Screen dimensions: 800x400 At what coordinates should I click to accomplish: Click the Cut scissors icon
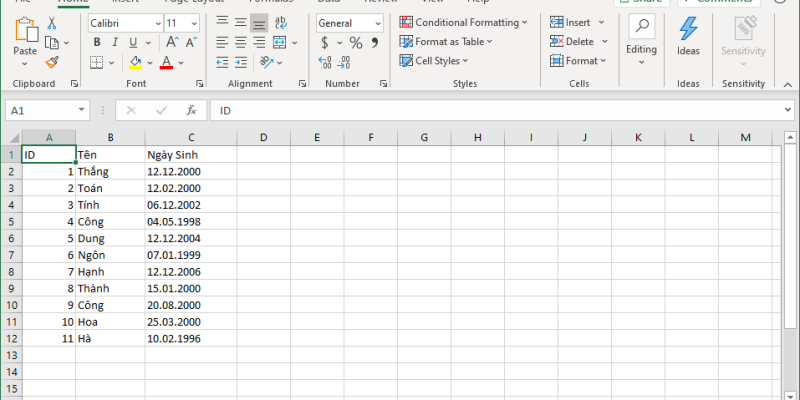coord(51,23)
